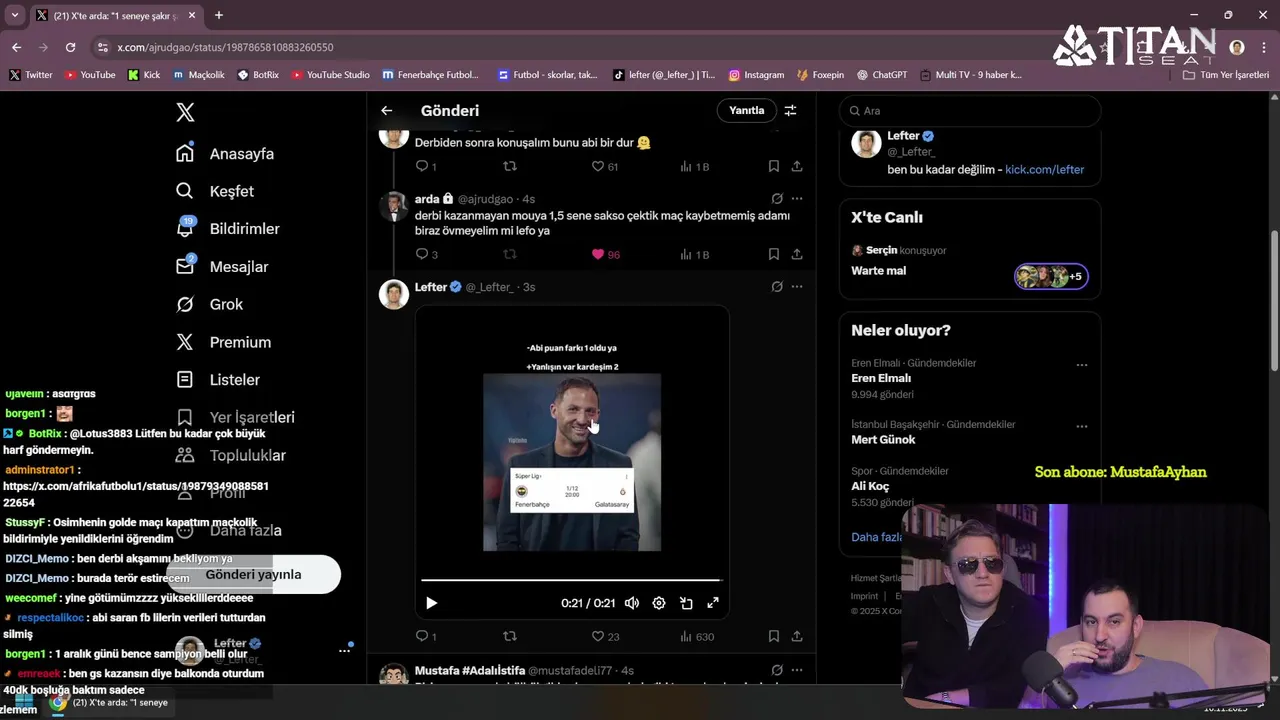Retweet the Derbiden sonra tweet
Viewport: 1280px width, 720px height.
pyautogui.click(x=510, y=166)
